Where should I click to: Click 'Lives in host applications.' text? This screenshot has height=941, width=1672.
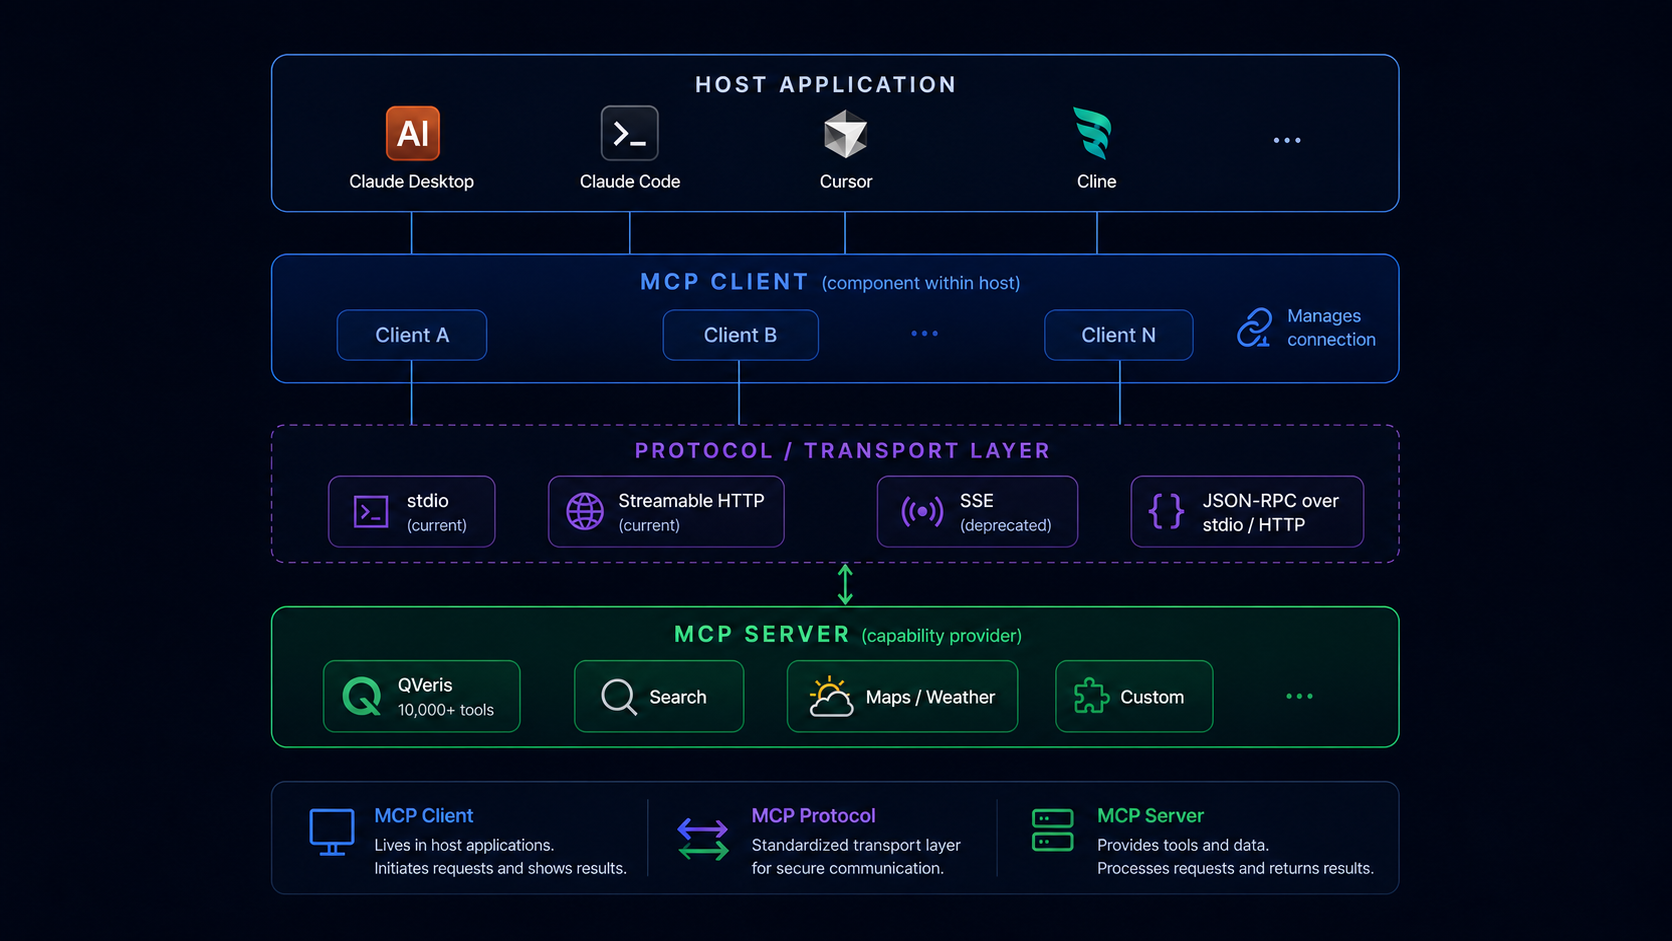[464, 845]
